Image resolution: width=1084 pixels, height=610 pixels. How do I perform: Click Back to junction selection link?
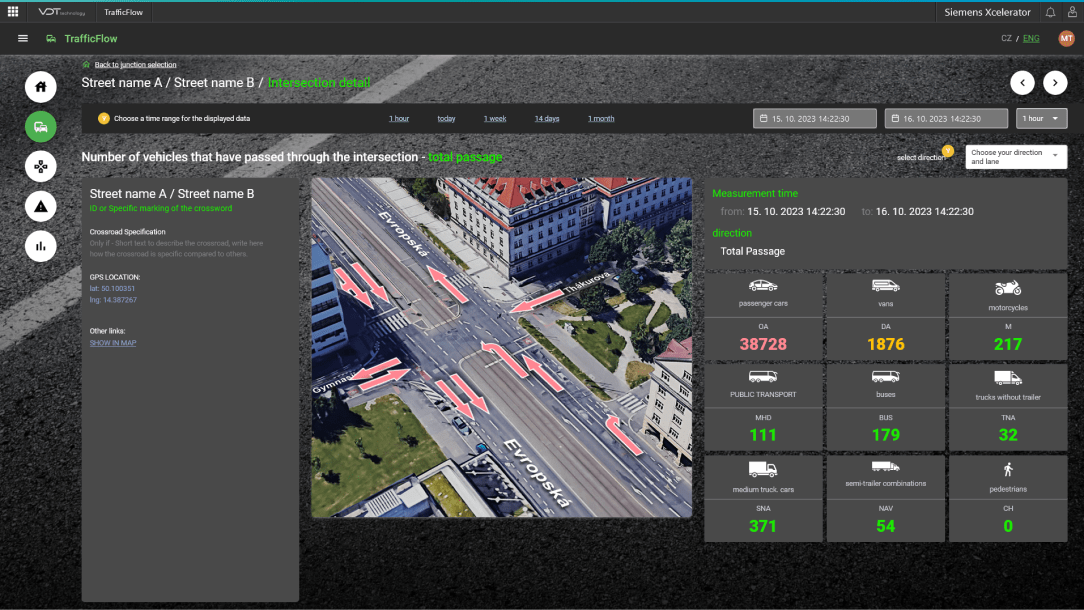(x=136, y=64)
